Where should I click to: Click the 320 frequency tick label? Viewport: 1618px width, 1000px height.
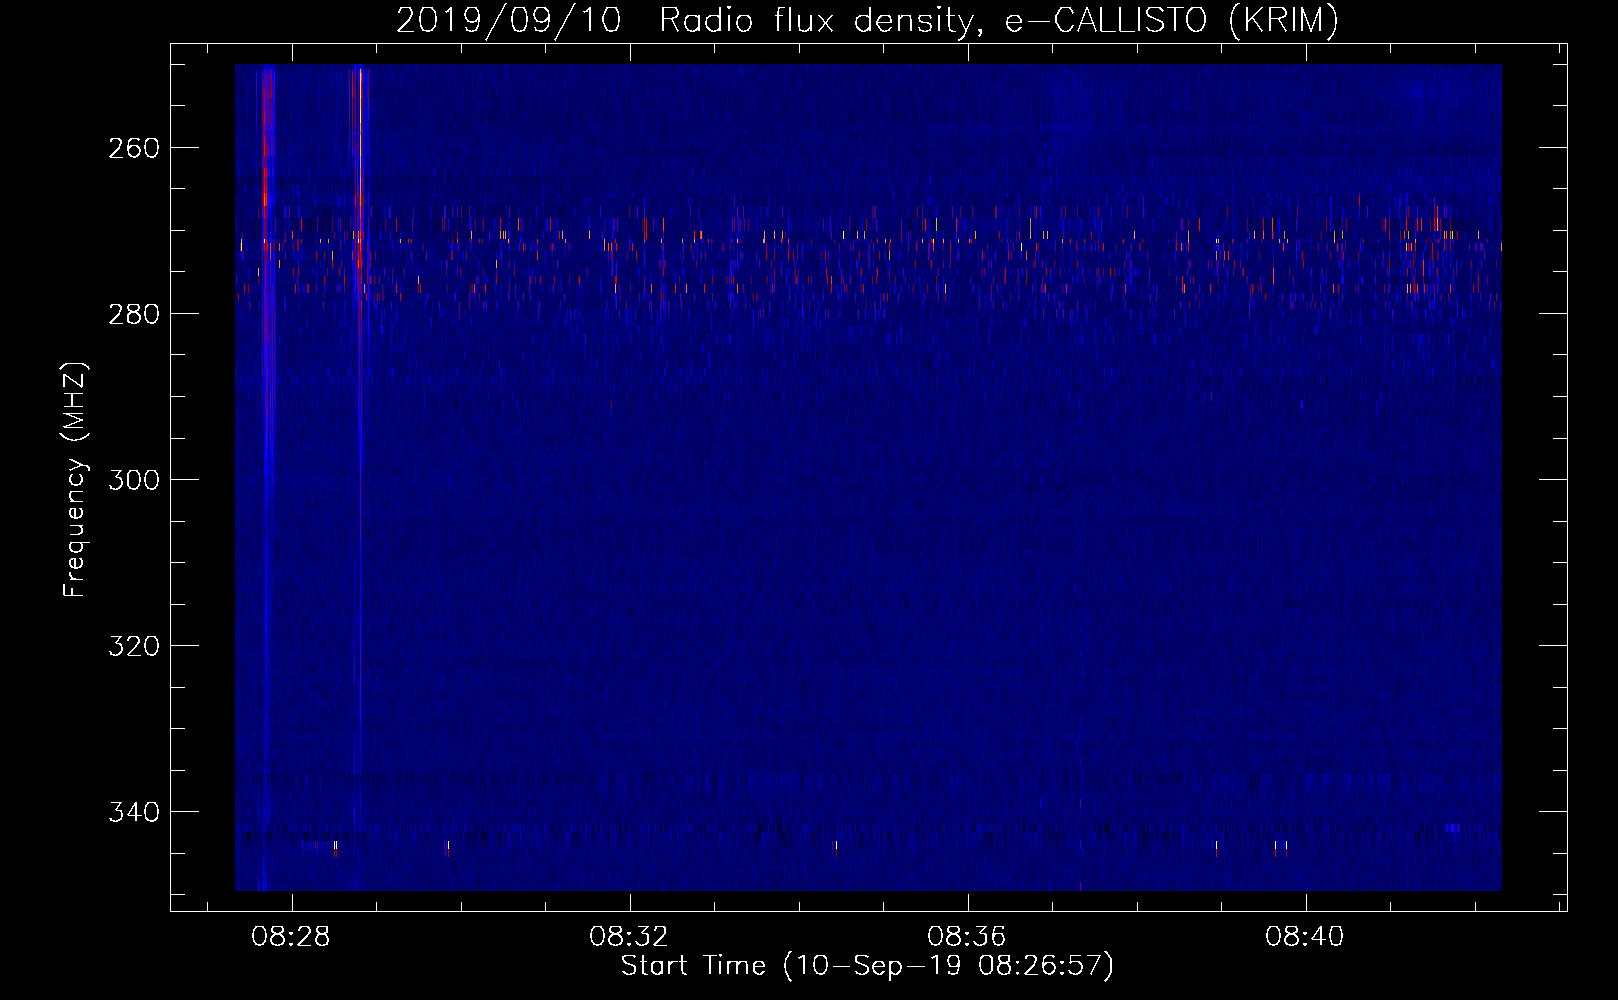[134, 646]
